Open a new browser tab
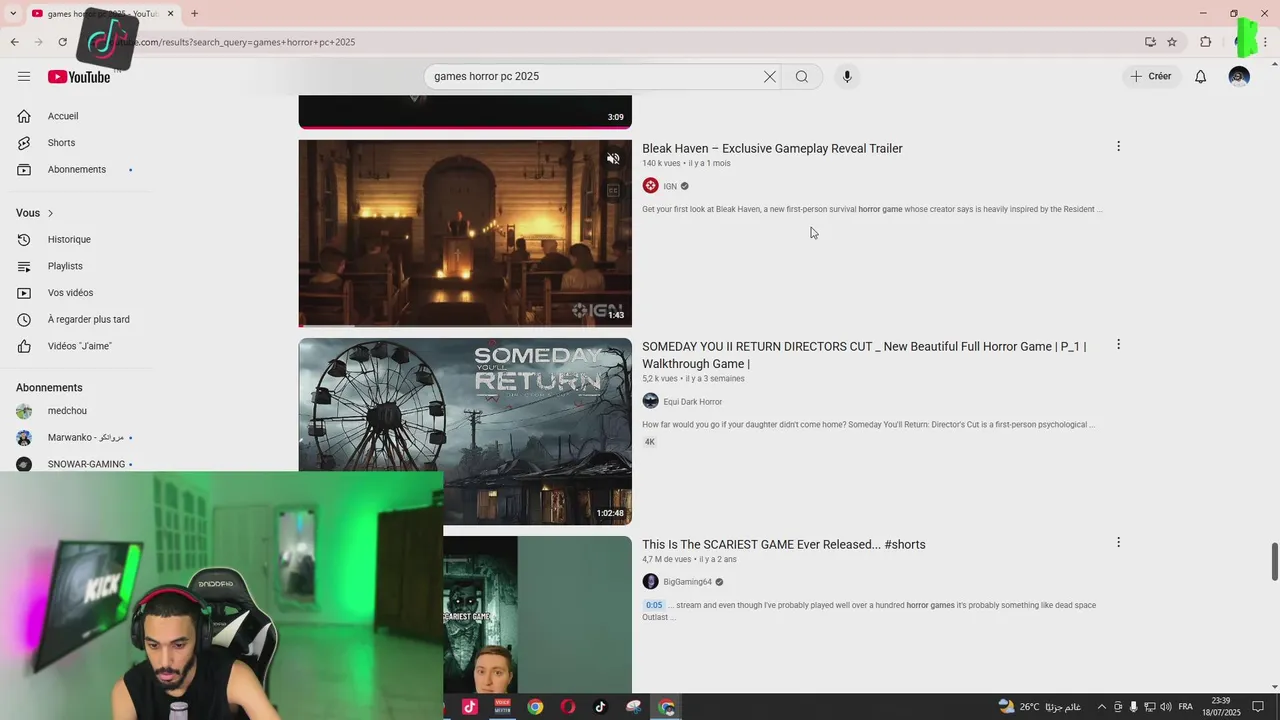 [194, 13]
